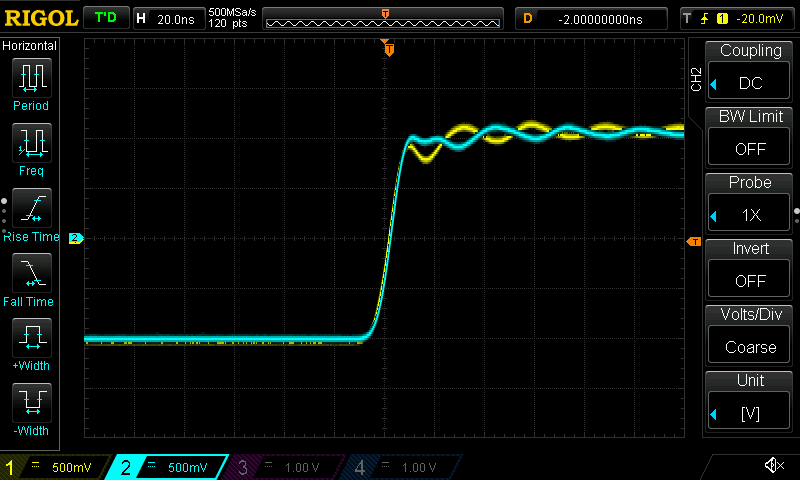Click the rising edge trigger icon
800x480 pixels.
coord(705,19)
